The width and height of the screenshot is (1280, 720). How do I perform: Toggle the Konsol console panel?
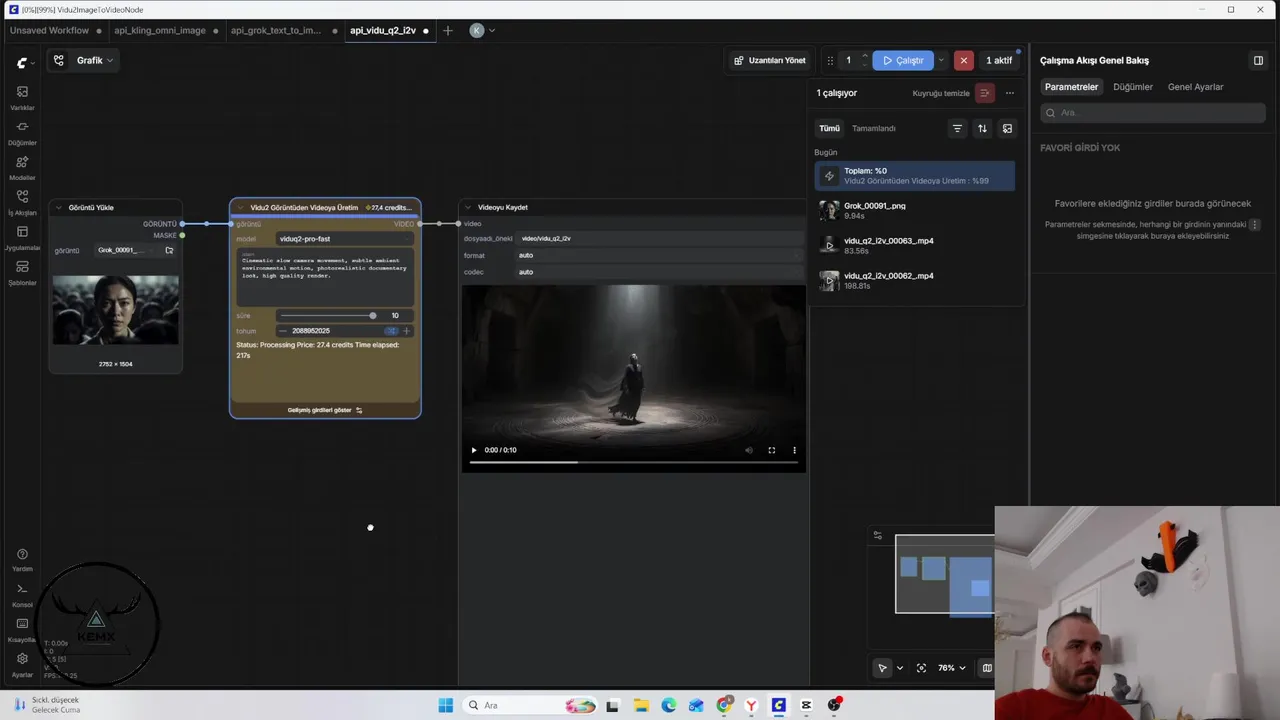pyautogui.click(x=22, y=594)
